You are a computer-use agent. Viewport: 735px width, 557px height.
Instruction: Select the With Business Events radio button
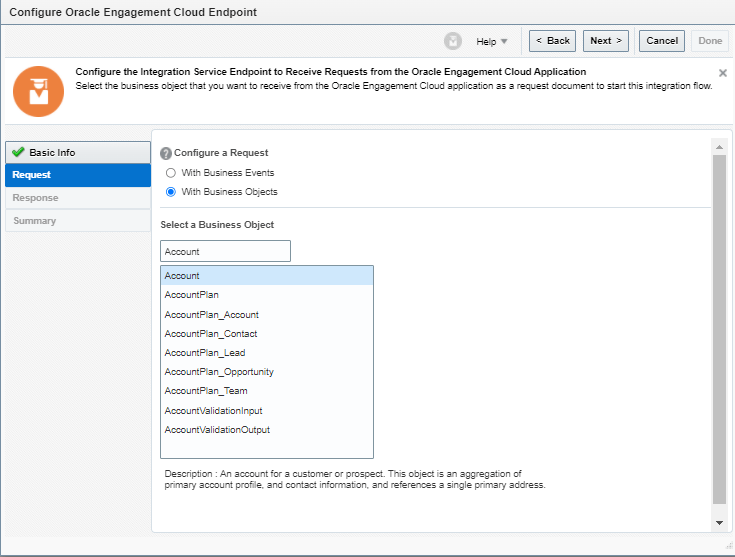[x=171, y=173]
